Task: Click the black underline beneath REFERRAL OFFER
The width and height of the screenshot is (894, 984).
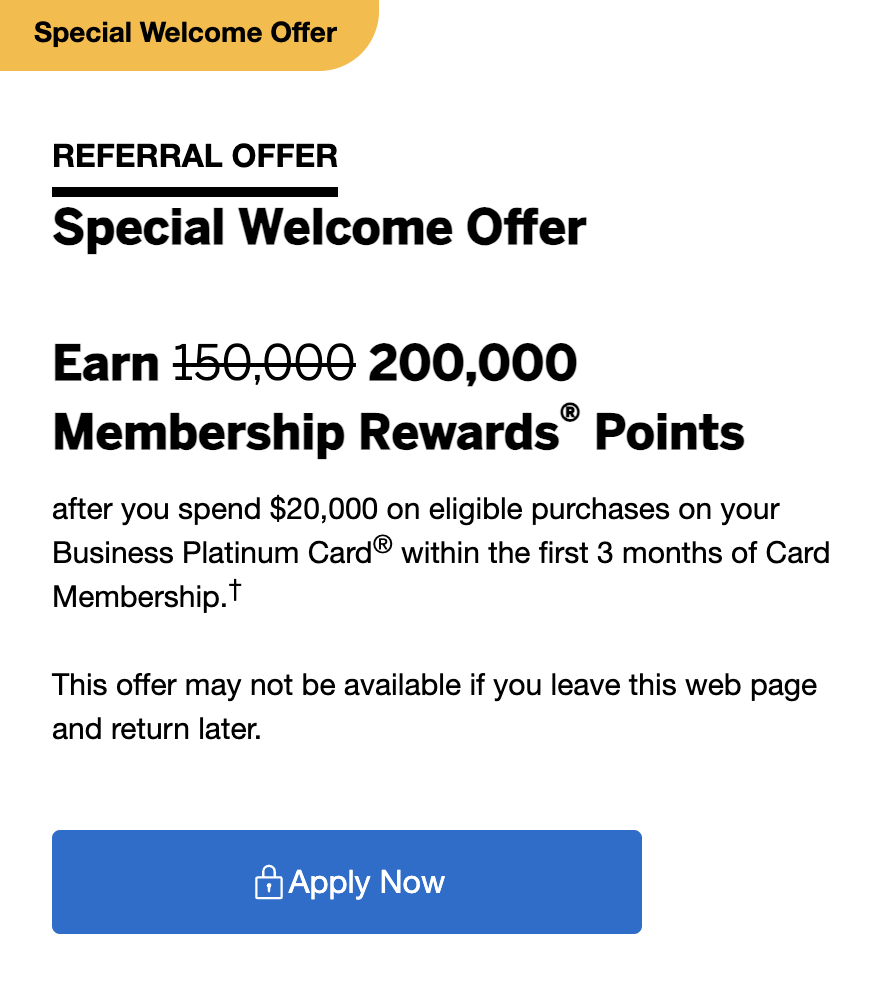Action: (x=195, y=191)
